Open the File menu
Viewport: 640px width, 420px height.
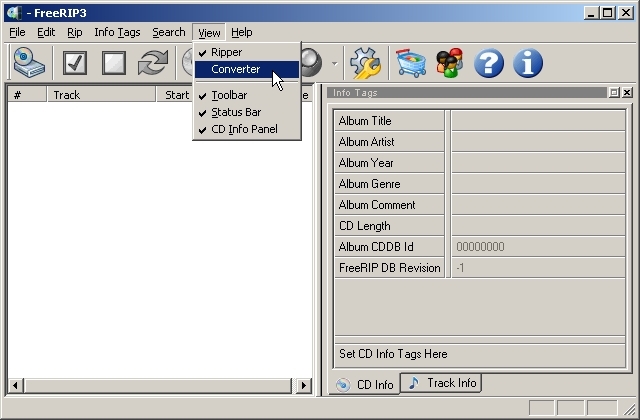(17, 32)
